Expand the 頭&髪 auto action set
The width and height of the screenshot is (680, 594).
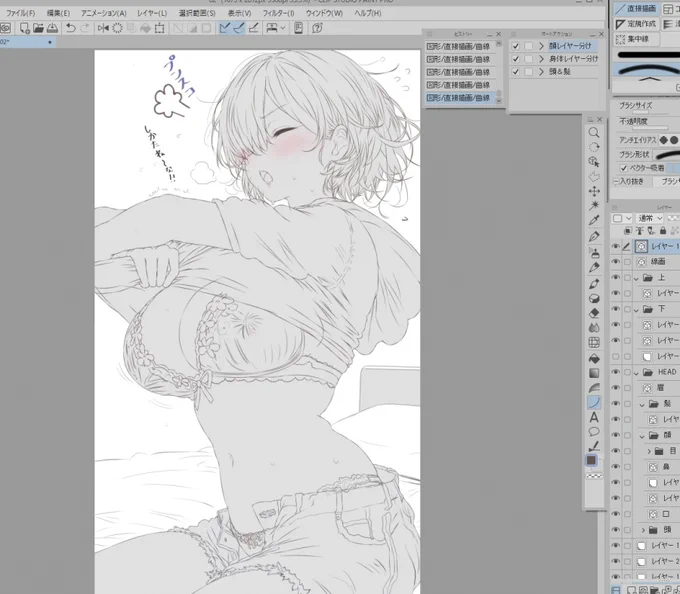pyautogui.click(x=541, y=72)
